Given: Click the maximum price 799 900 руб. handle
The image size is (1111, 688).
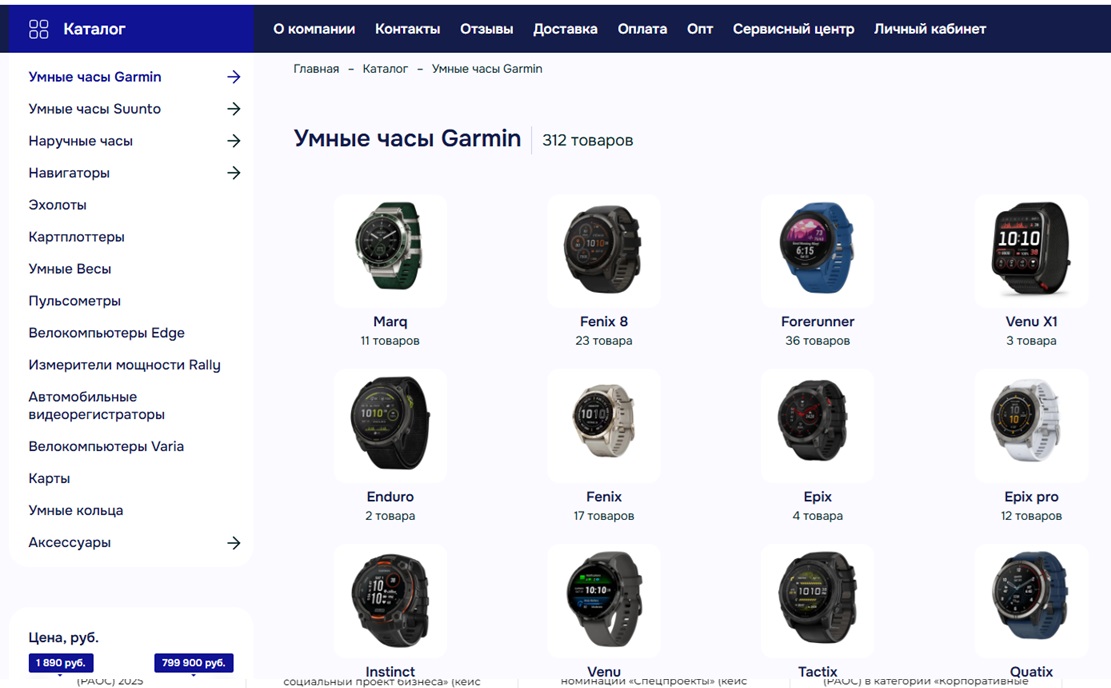Looking at the screenshot, I should 193,663.
